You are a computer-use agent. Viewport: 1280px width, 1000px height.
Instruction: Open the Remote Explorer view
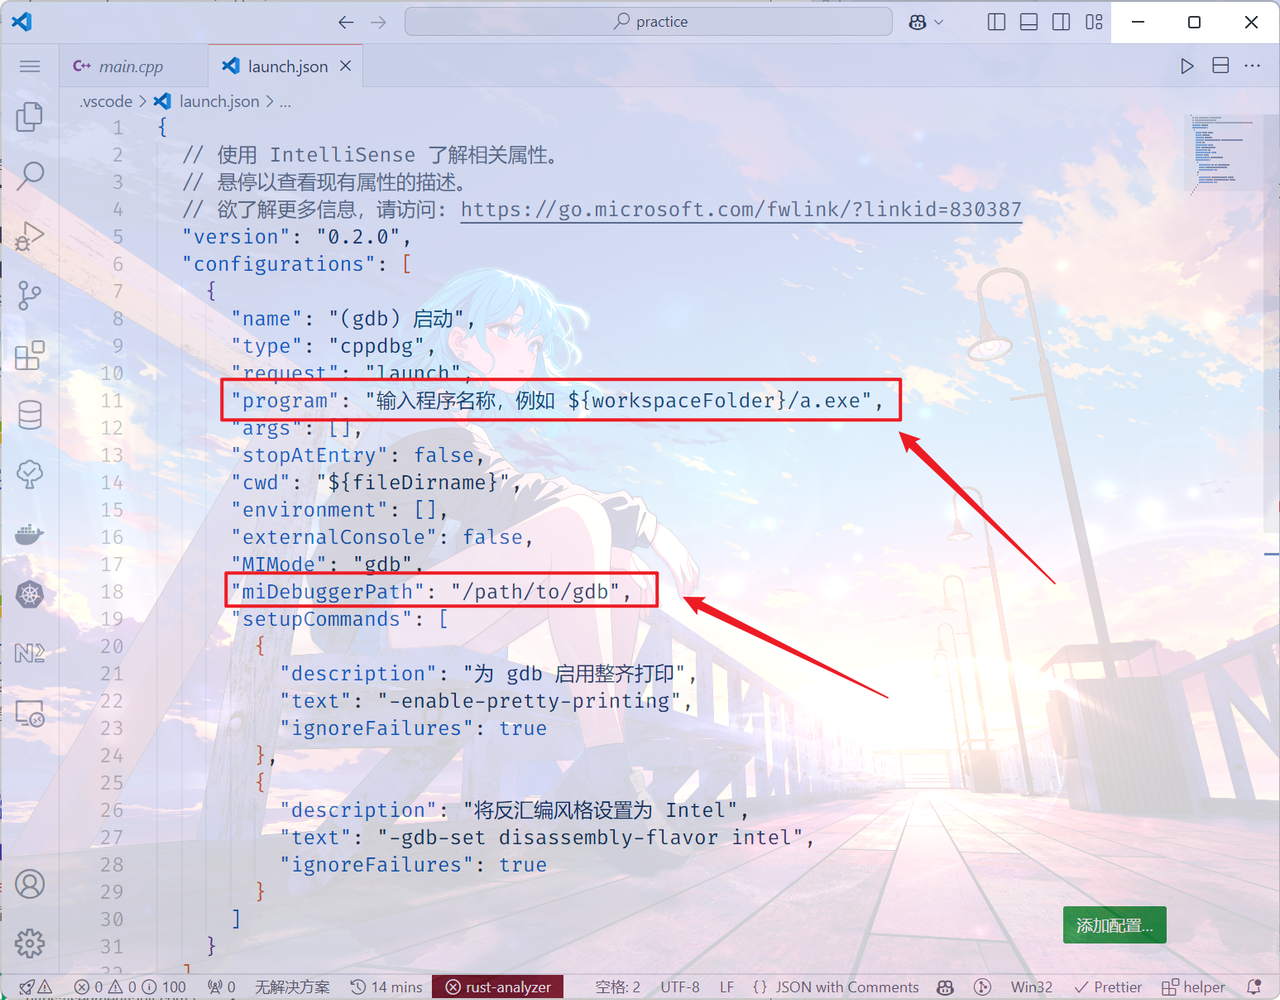point(30,713)
